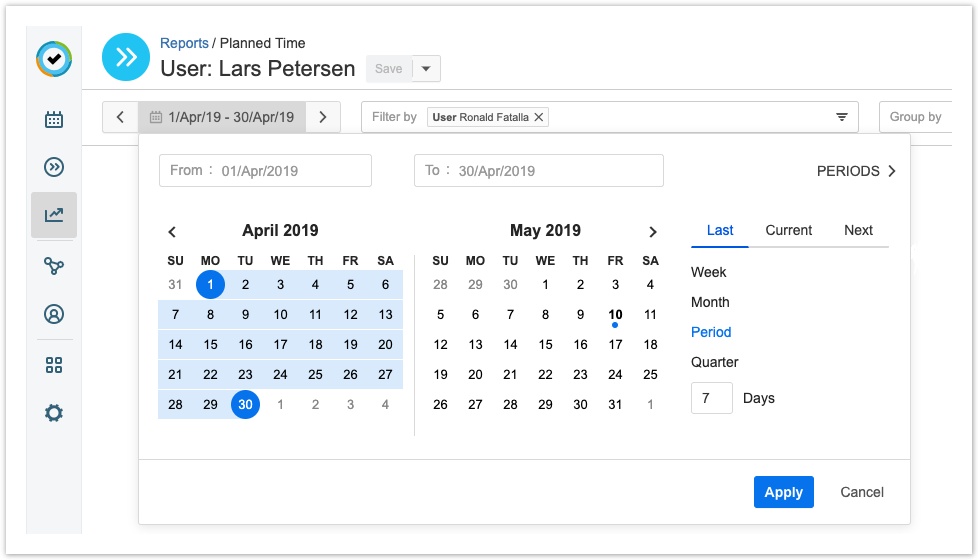Open the reports chart icon in sidebar
This screenshot has height=560, width=978.
click(54, 215)
